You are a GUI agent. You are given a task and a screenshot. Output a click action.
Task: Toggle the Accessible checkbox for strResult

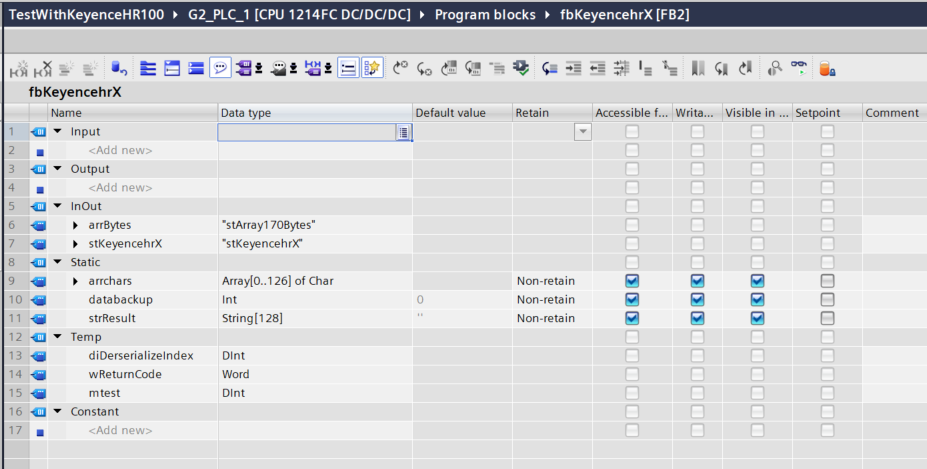[x=632, y=318]
